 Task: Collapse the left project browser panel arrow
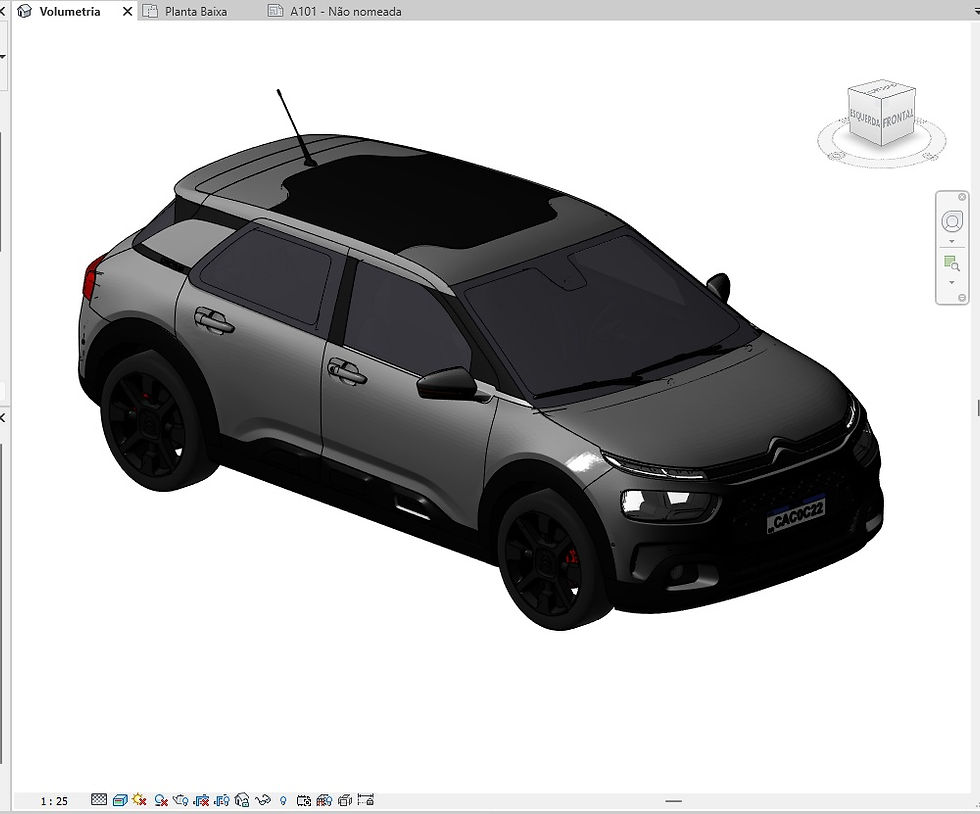point(4,418)
